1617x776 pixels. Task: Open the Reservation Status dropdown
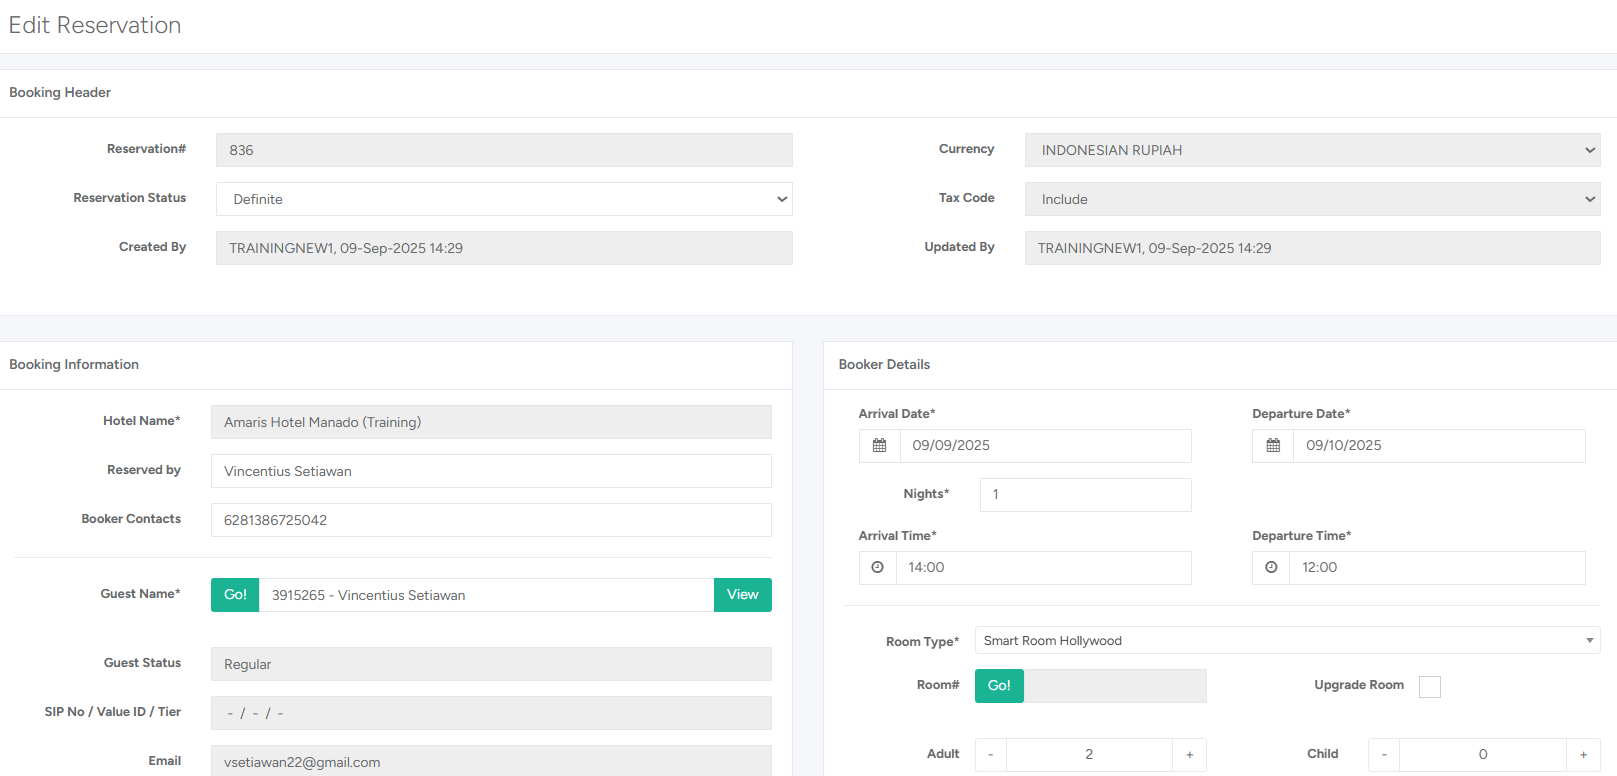[x=504, y=199]
